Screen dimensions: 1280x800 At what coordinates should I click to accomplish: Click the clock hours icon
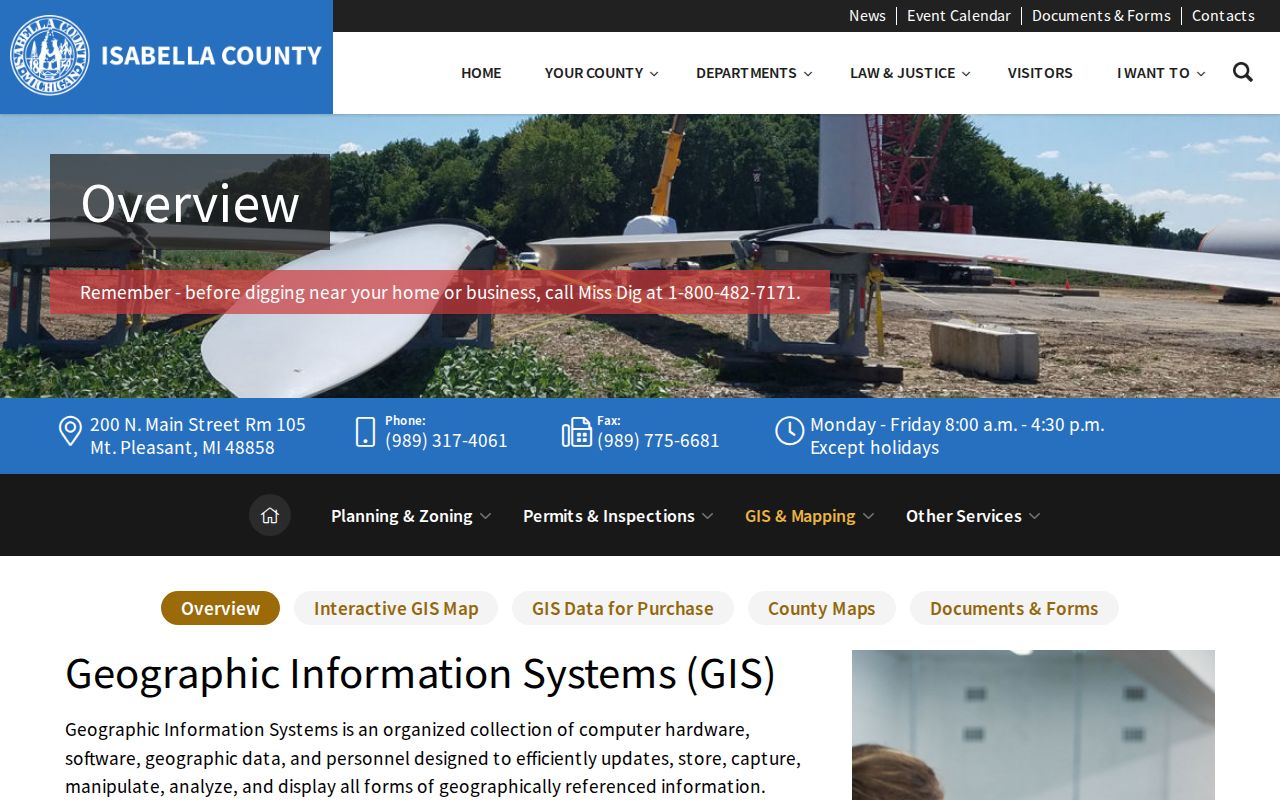[x=789, y=431]
